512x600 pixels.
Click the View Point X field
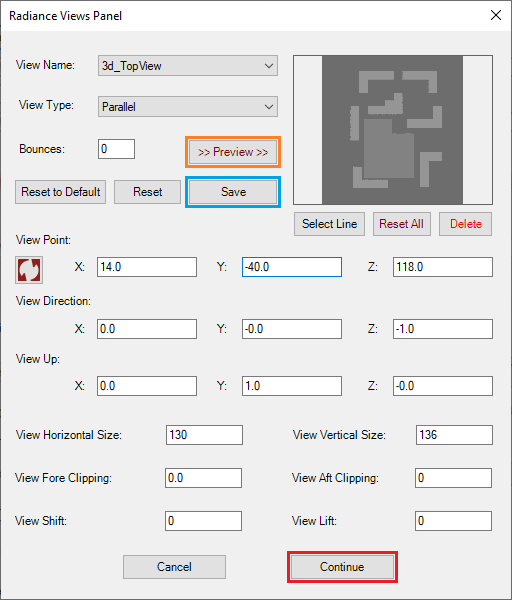click(x=147, y=267)
